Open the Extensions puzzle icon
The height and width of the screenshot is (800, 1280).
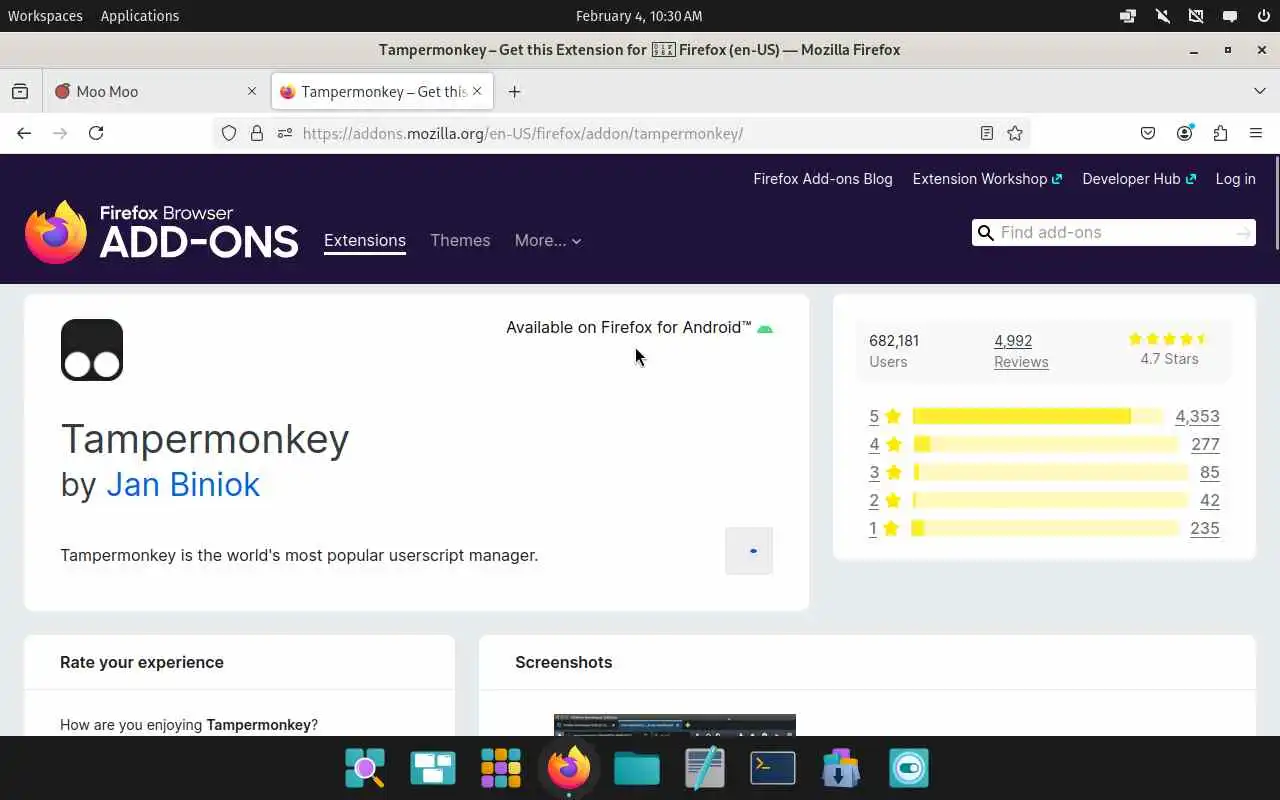1220,133
